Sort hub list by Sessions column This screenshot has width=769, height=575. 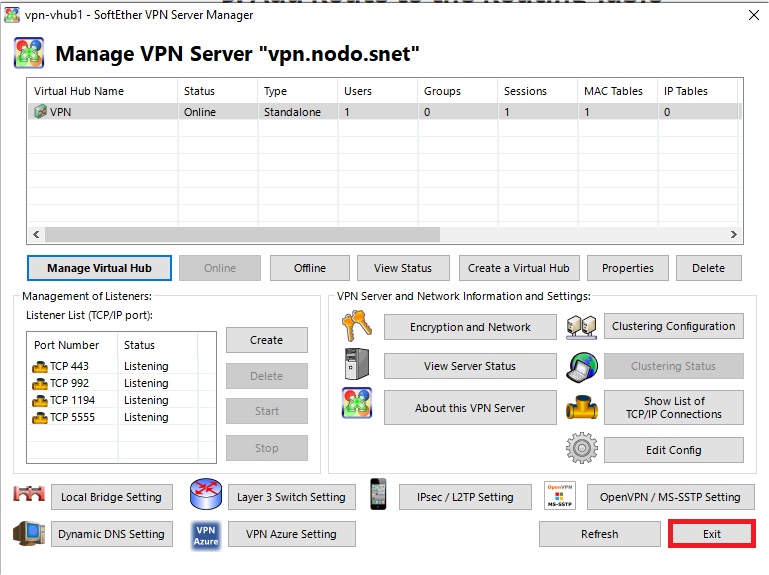click(538, 91)
